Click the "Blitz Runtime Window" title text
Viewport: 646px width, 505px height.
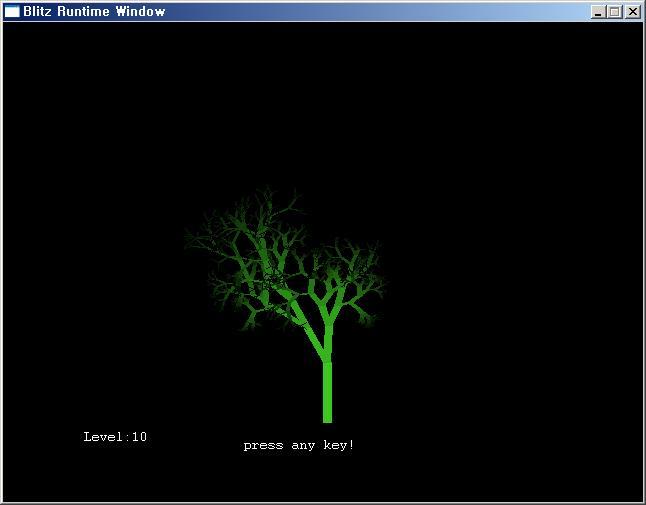pyautogui.click(x=94, y=12)
